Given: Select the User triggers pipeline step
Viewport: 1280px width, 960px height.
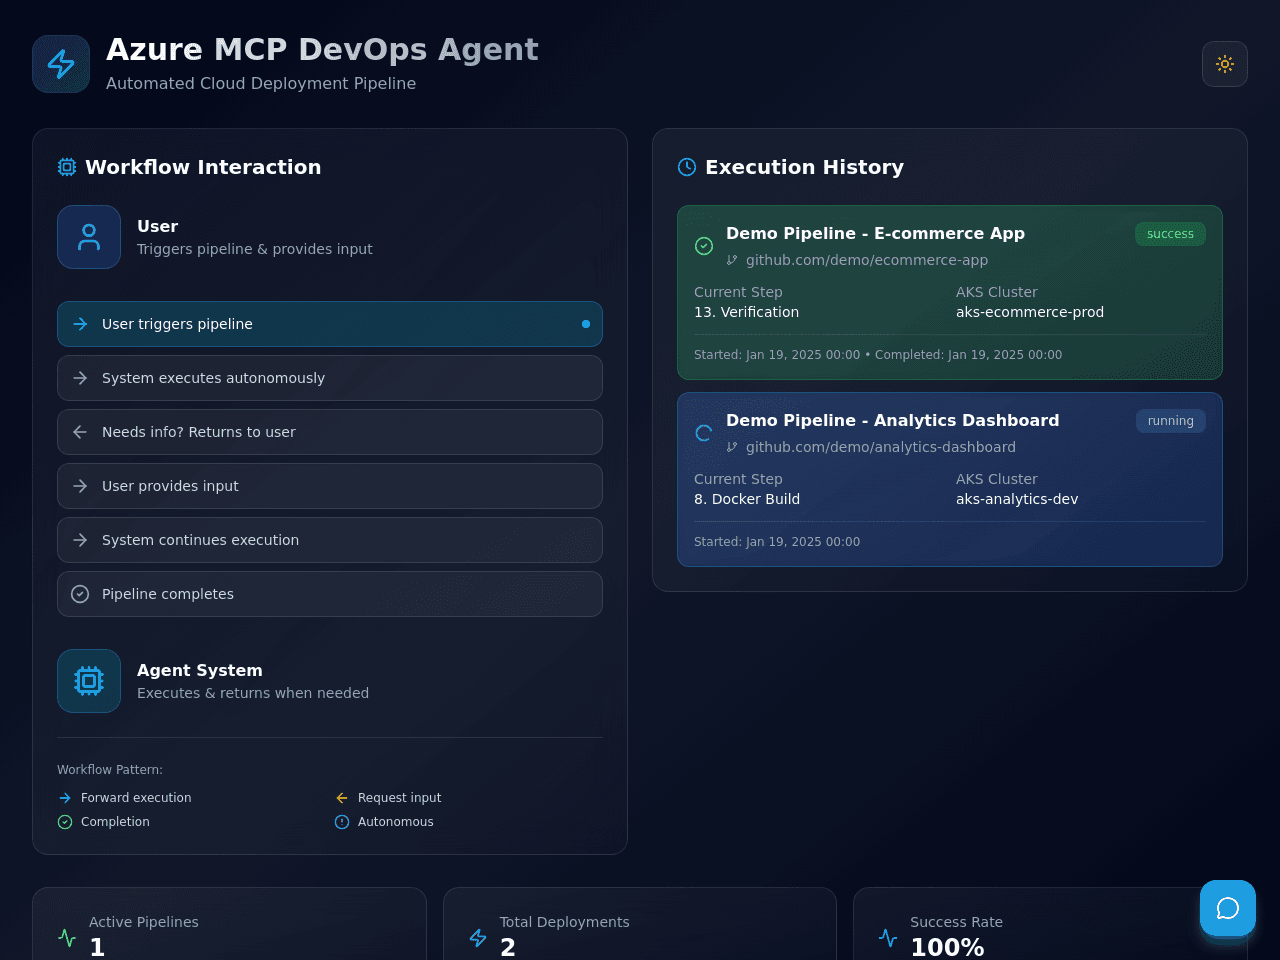Looking at the screenshot, I should (330, 324).
